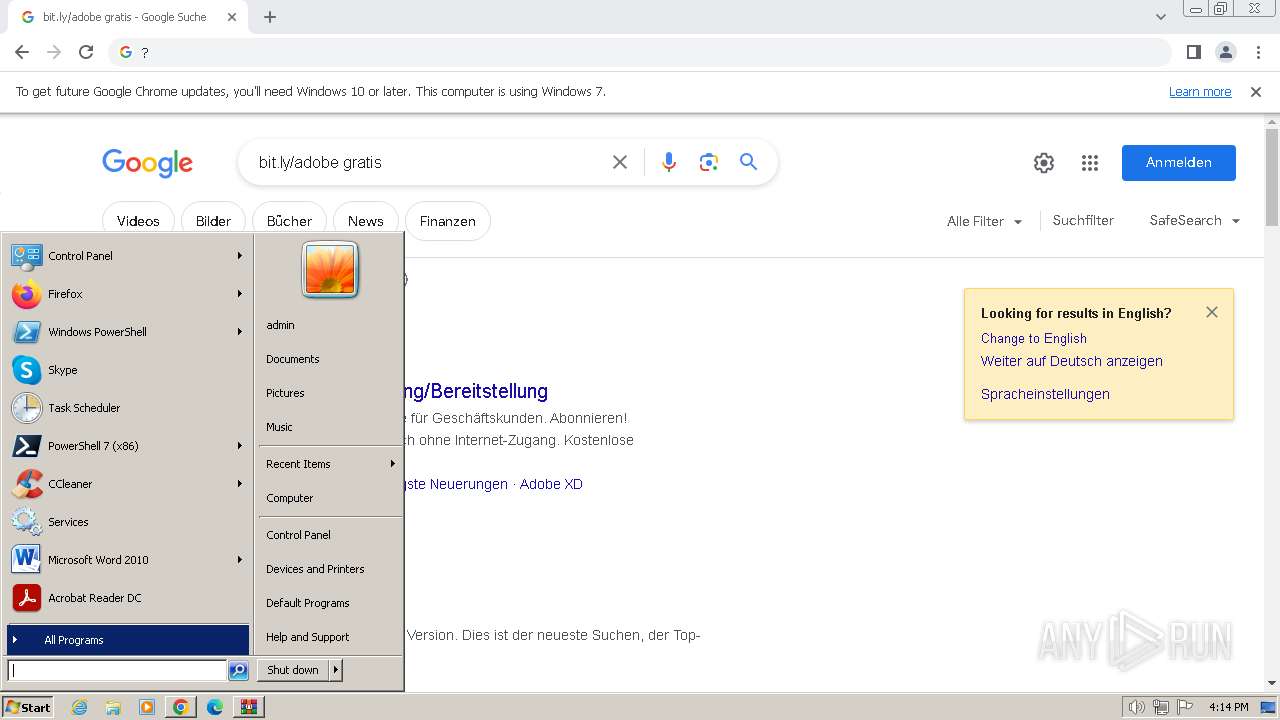Image resolution: width=1280 pixels, height=720 pixels.
Task: Launch PowerShell 7 (x86)
Action: (127, 446)
